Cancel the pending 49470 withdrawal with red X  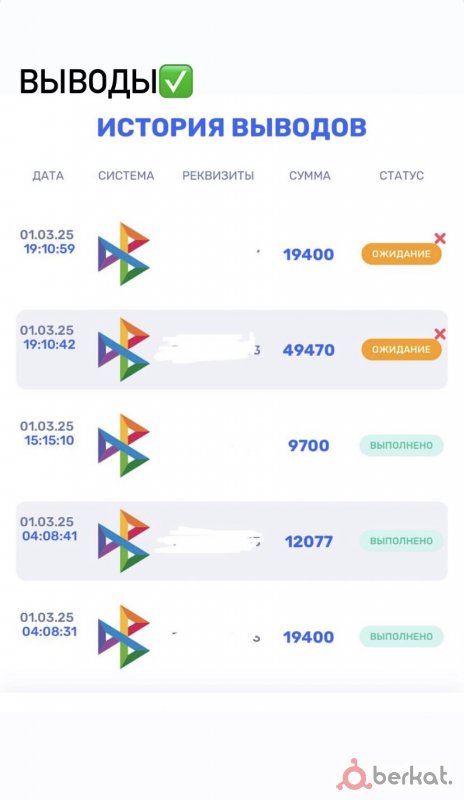pyautogui.click(x=439, y=334)
